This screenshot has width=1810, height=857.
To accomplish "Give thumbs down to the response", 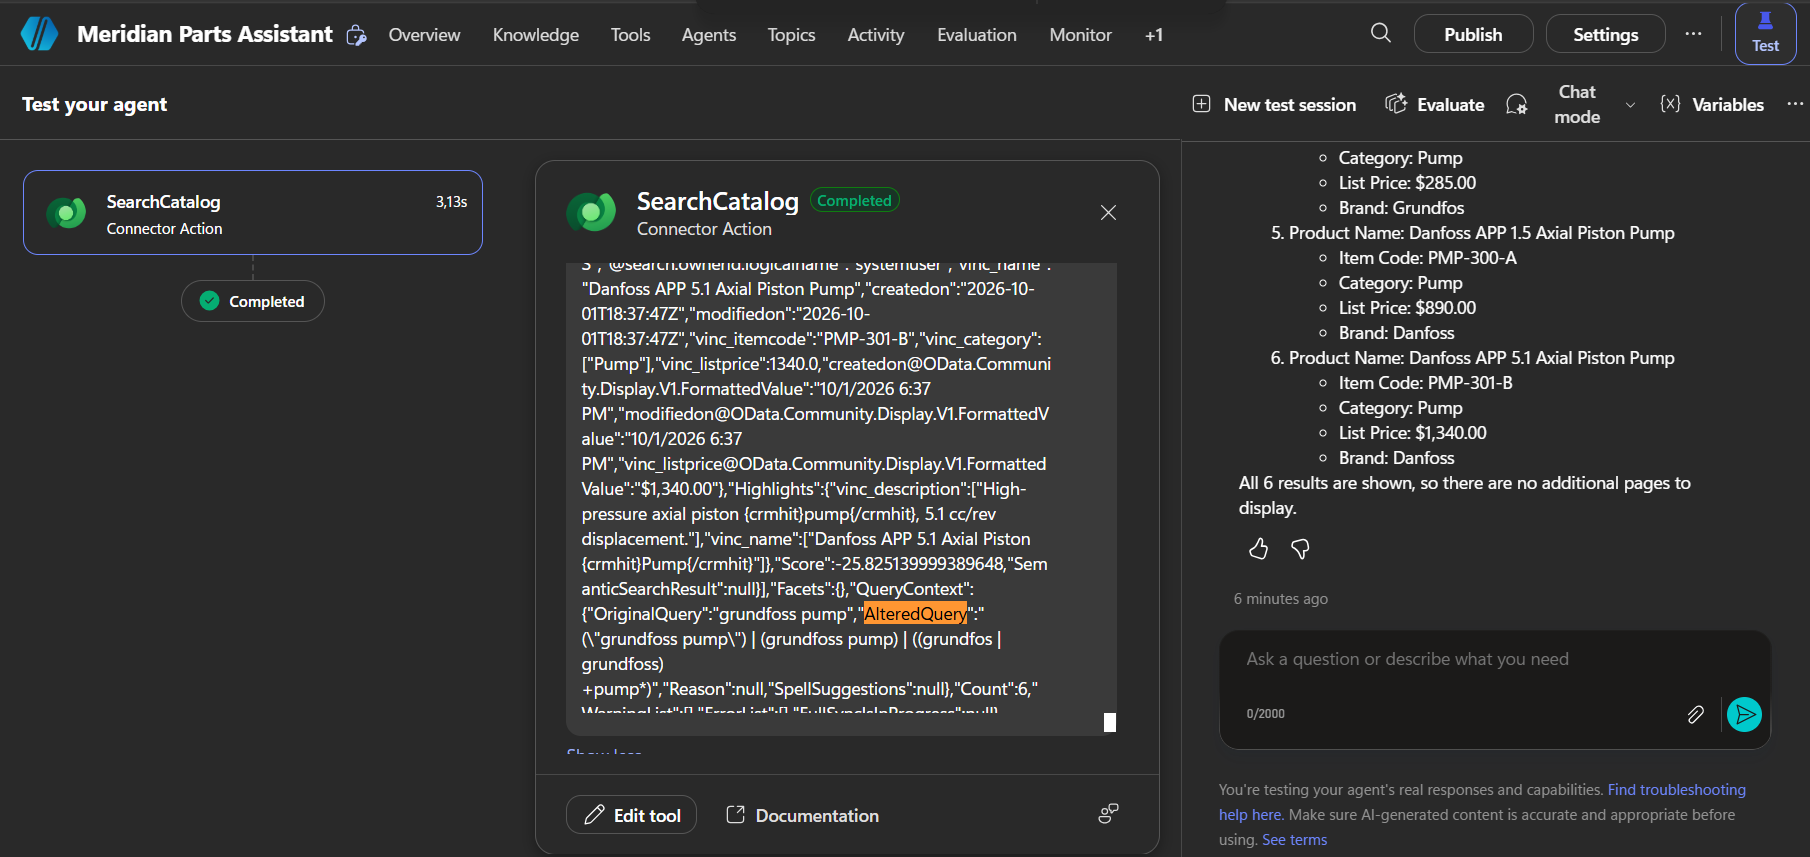I will (x=1300, y=548).
